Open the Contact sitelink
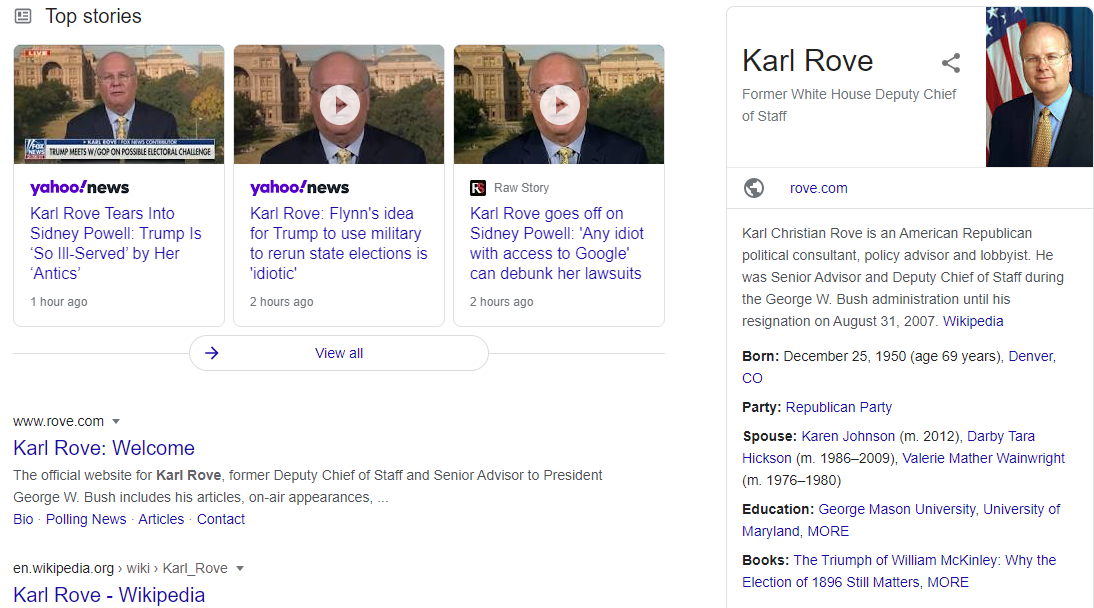This screenshot has width=1094, height=608. pos(220,519)
